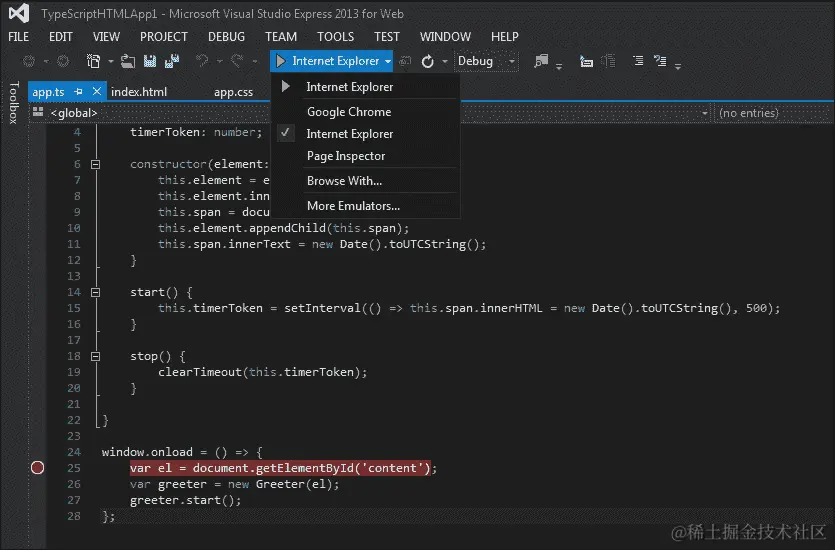Click the greeter.start(); line
The image size is (835, 550).
point(185,500)
